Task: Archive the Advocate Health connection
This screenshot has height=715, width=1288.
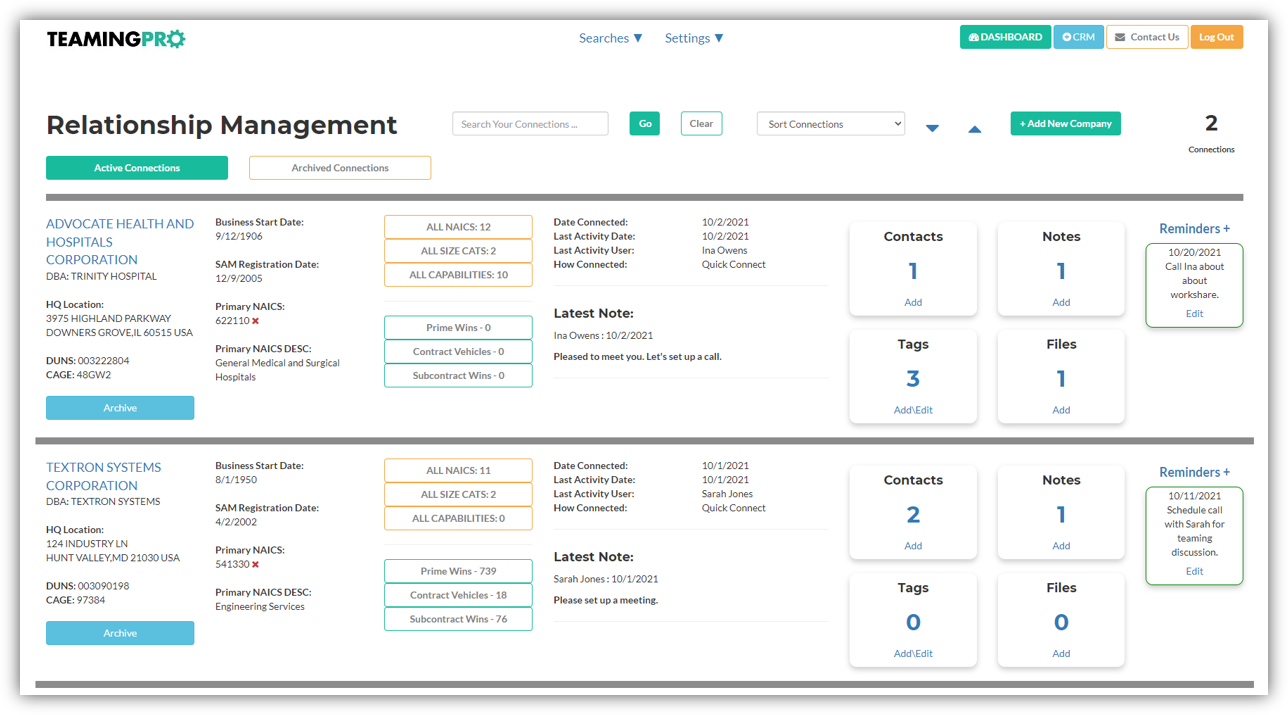Action: [x=120, y=408]
